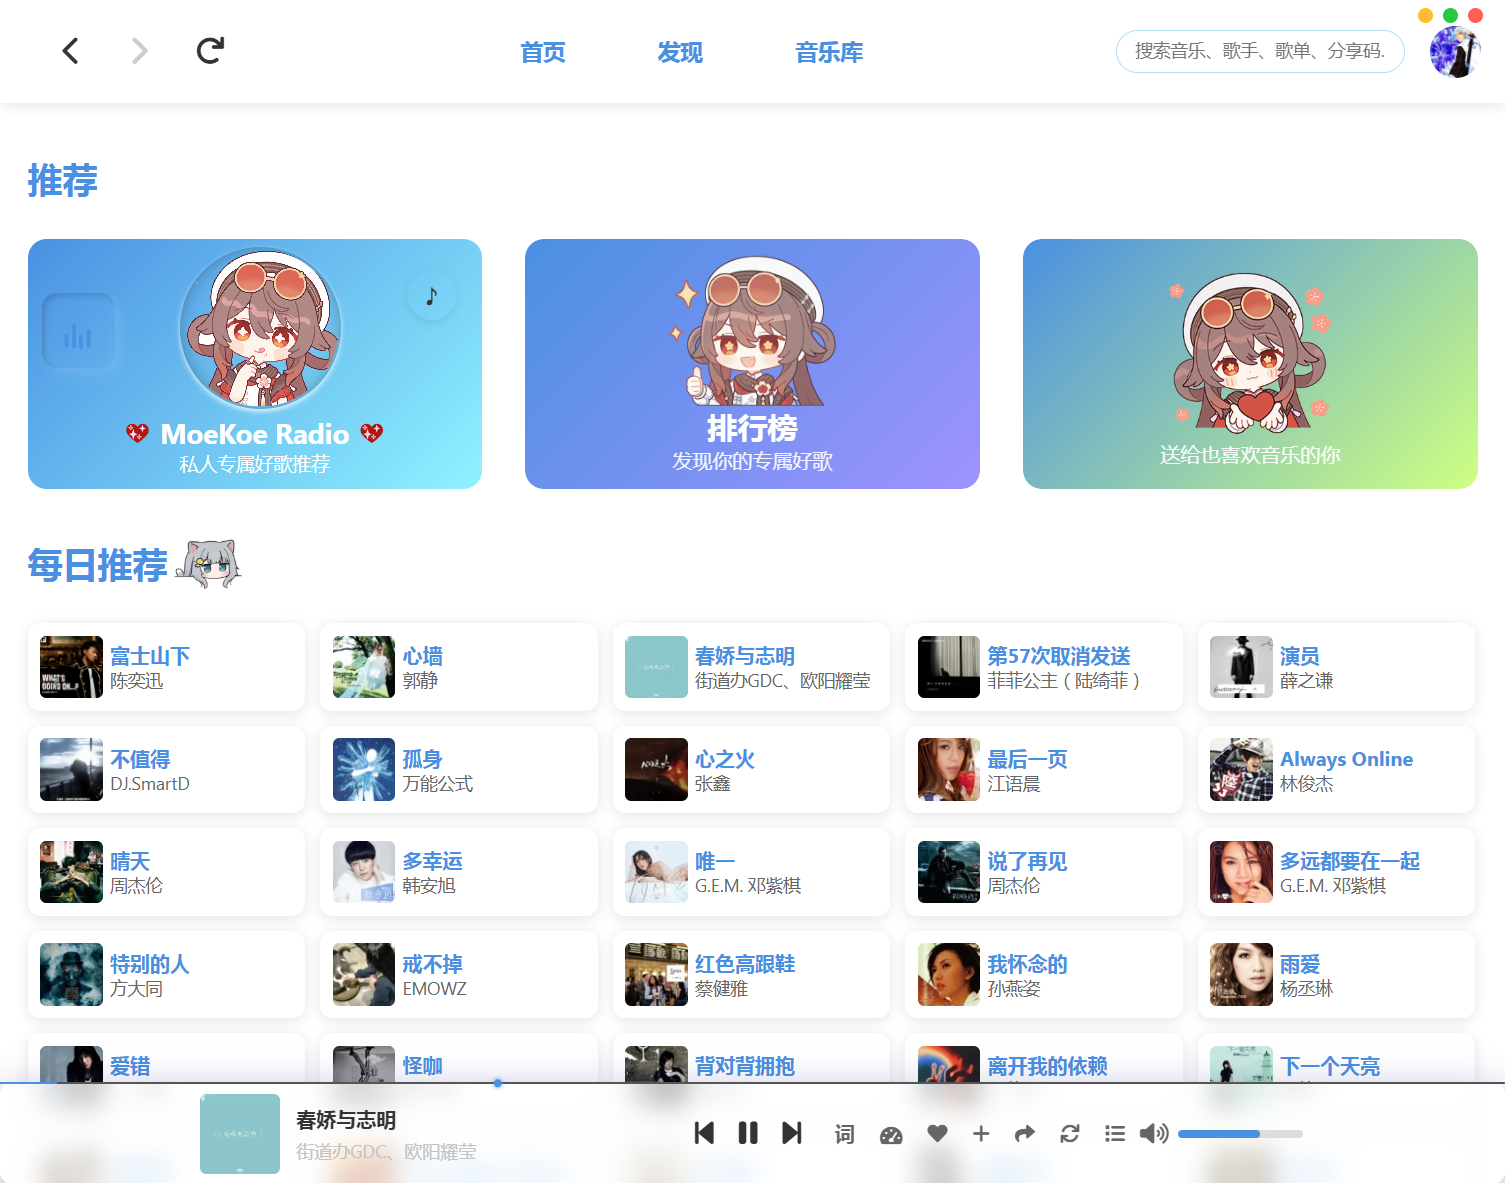
Task: Toggle repeat mode for playback
Action: coord(1069,1133)
